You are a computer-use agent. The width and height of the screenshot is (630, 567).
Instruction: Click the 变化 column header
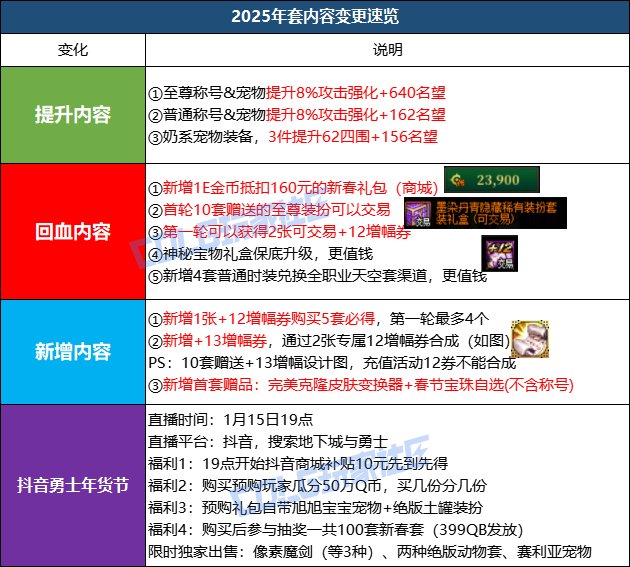click(x=73, y=50)
